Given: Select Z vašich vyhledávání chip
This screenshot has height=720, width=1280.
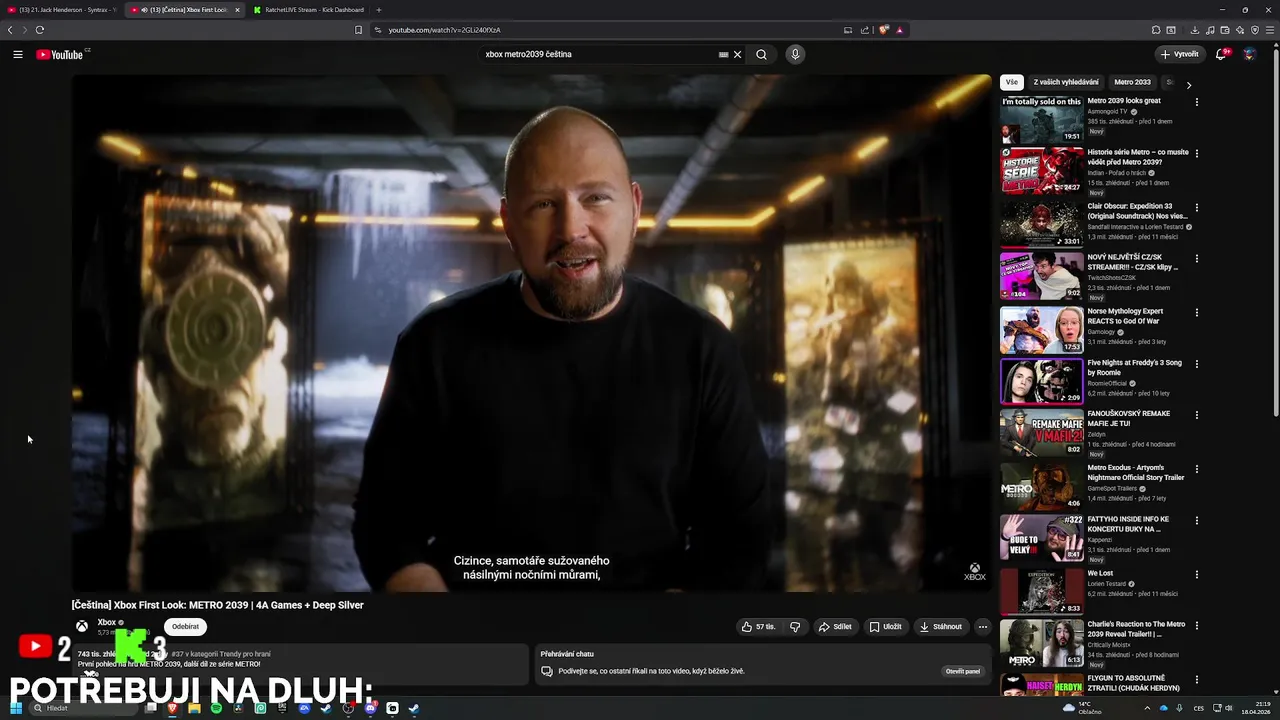Looking at the screenshot, I should (1066, 82).
